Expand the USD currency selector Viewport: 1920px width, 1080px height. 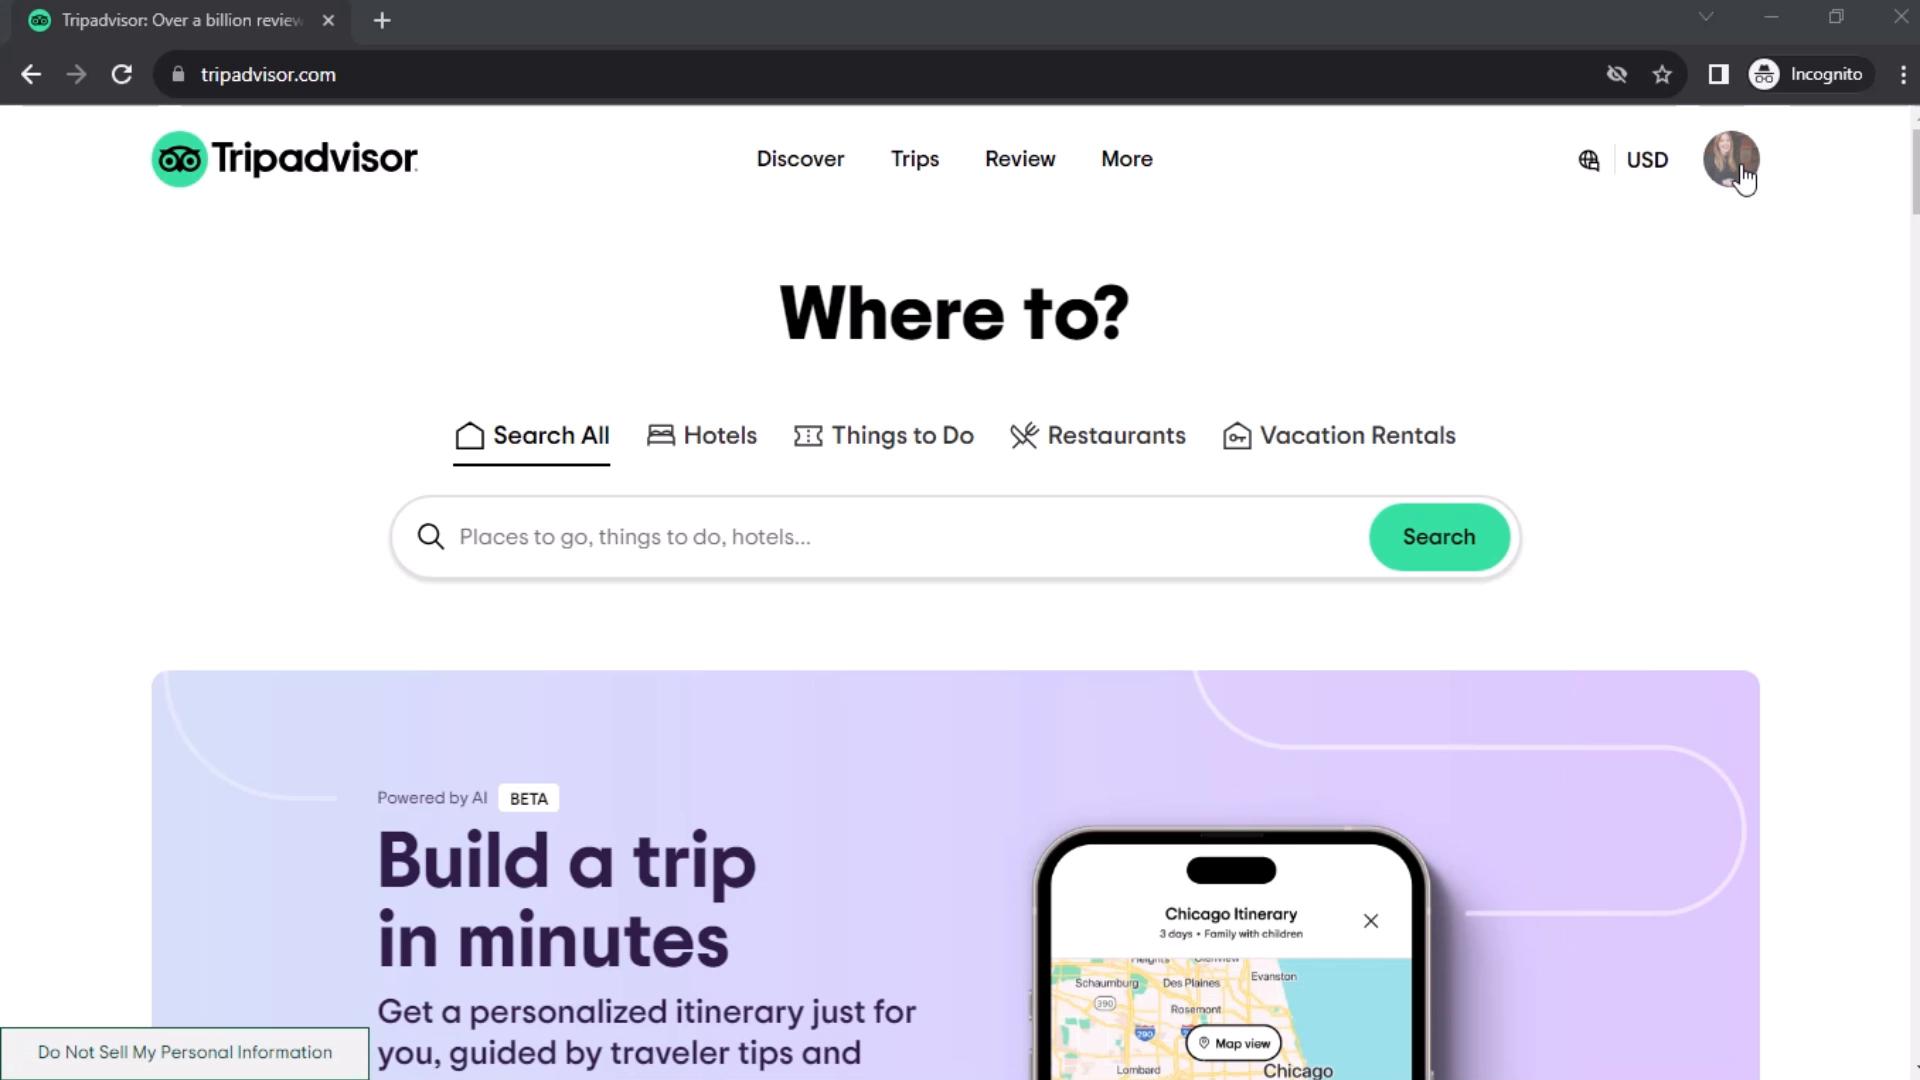click(1648, 158)
